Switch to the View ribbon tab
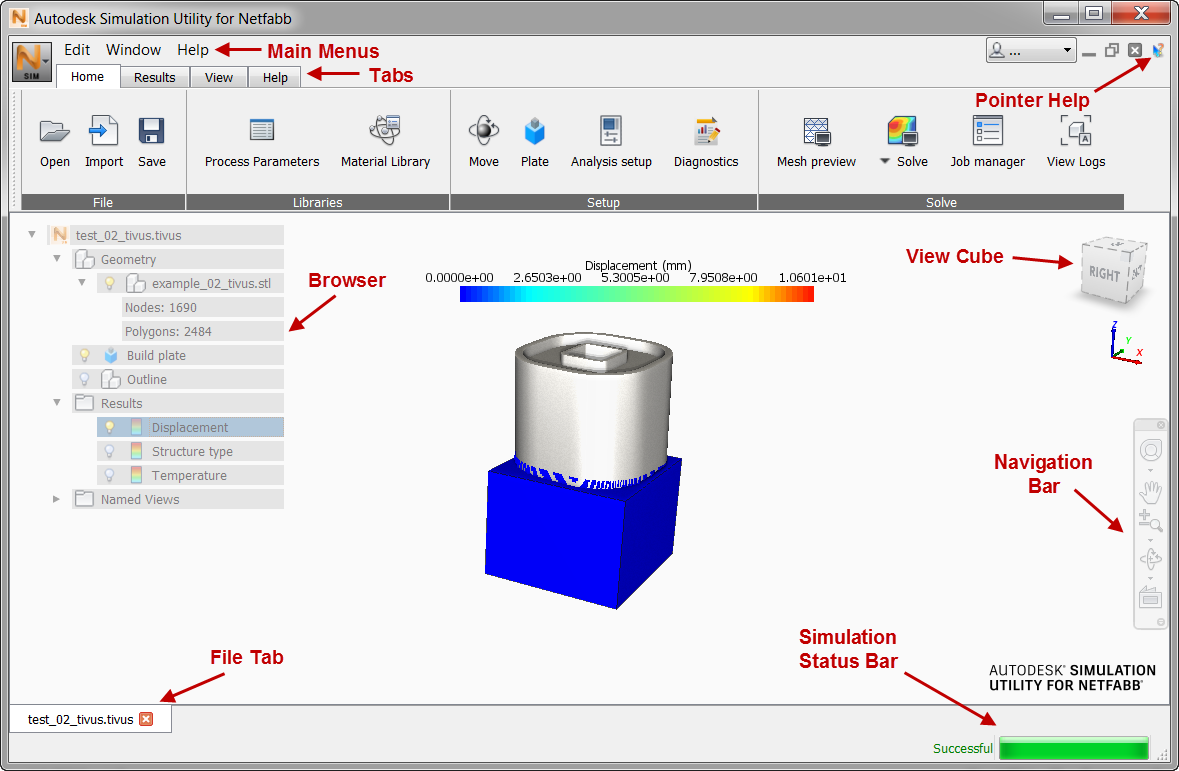Image resolution: width=1179 pixels, height=771 pixels. coord(219,77)
